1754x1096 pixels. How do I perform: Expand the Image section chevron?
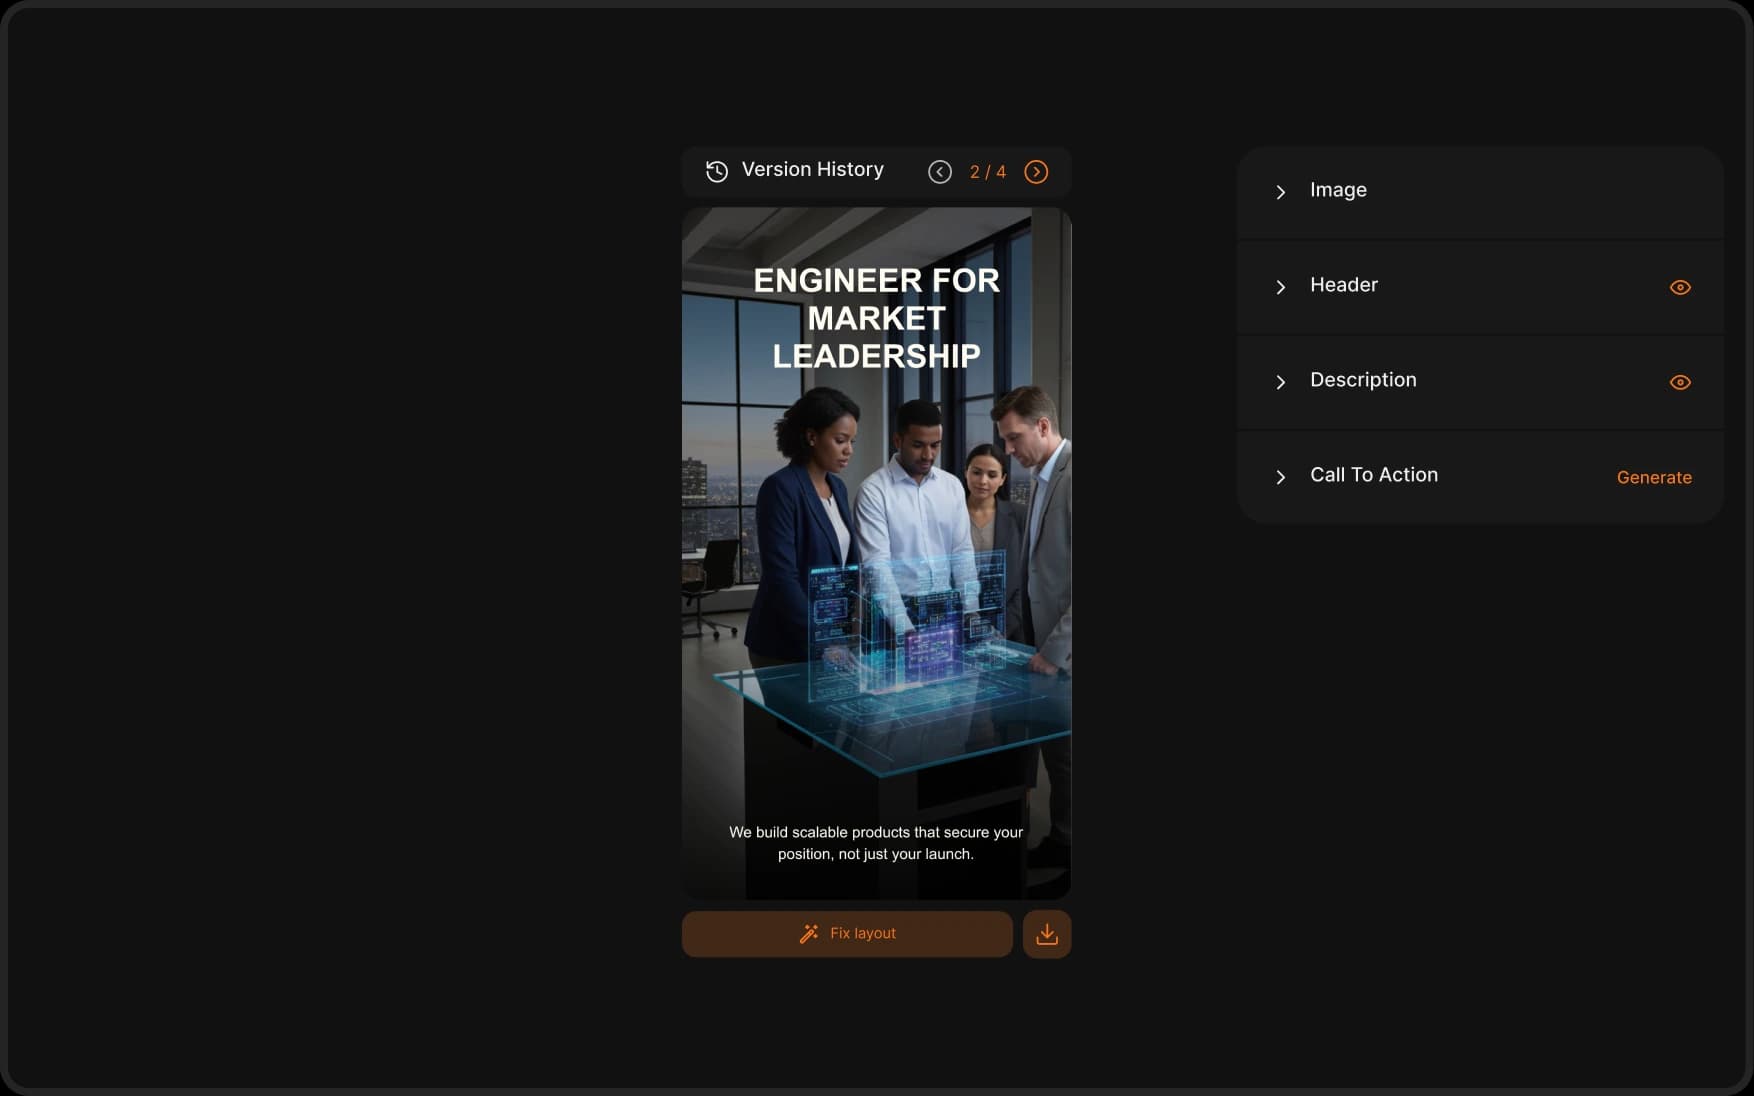[1280, 192]
